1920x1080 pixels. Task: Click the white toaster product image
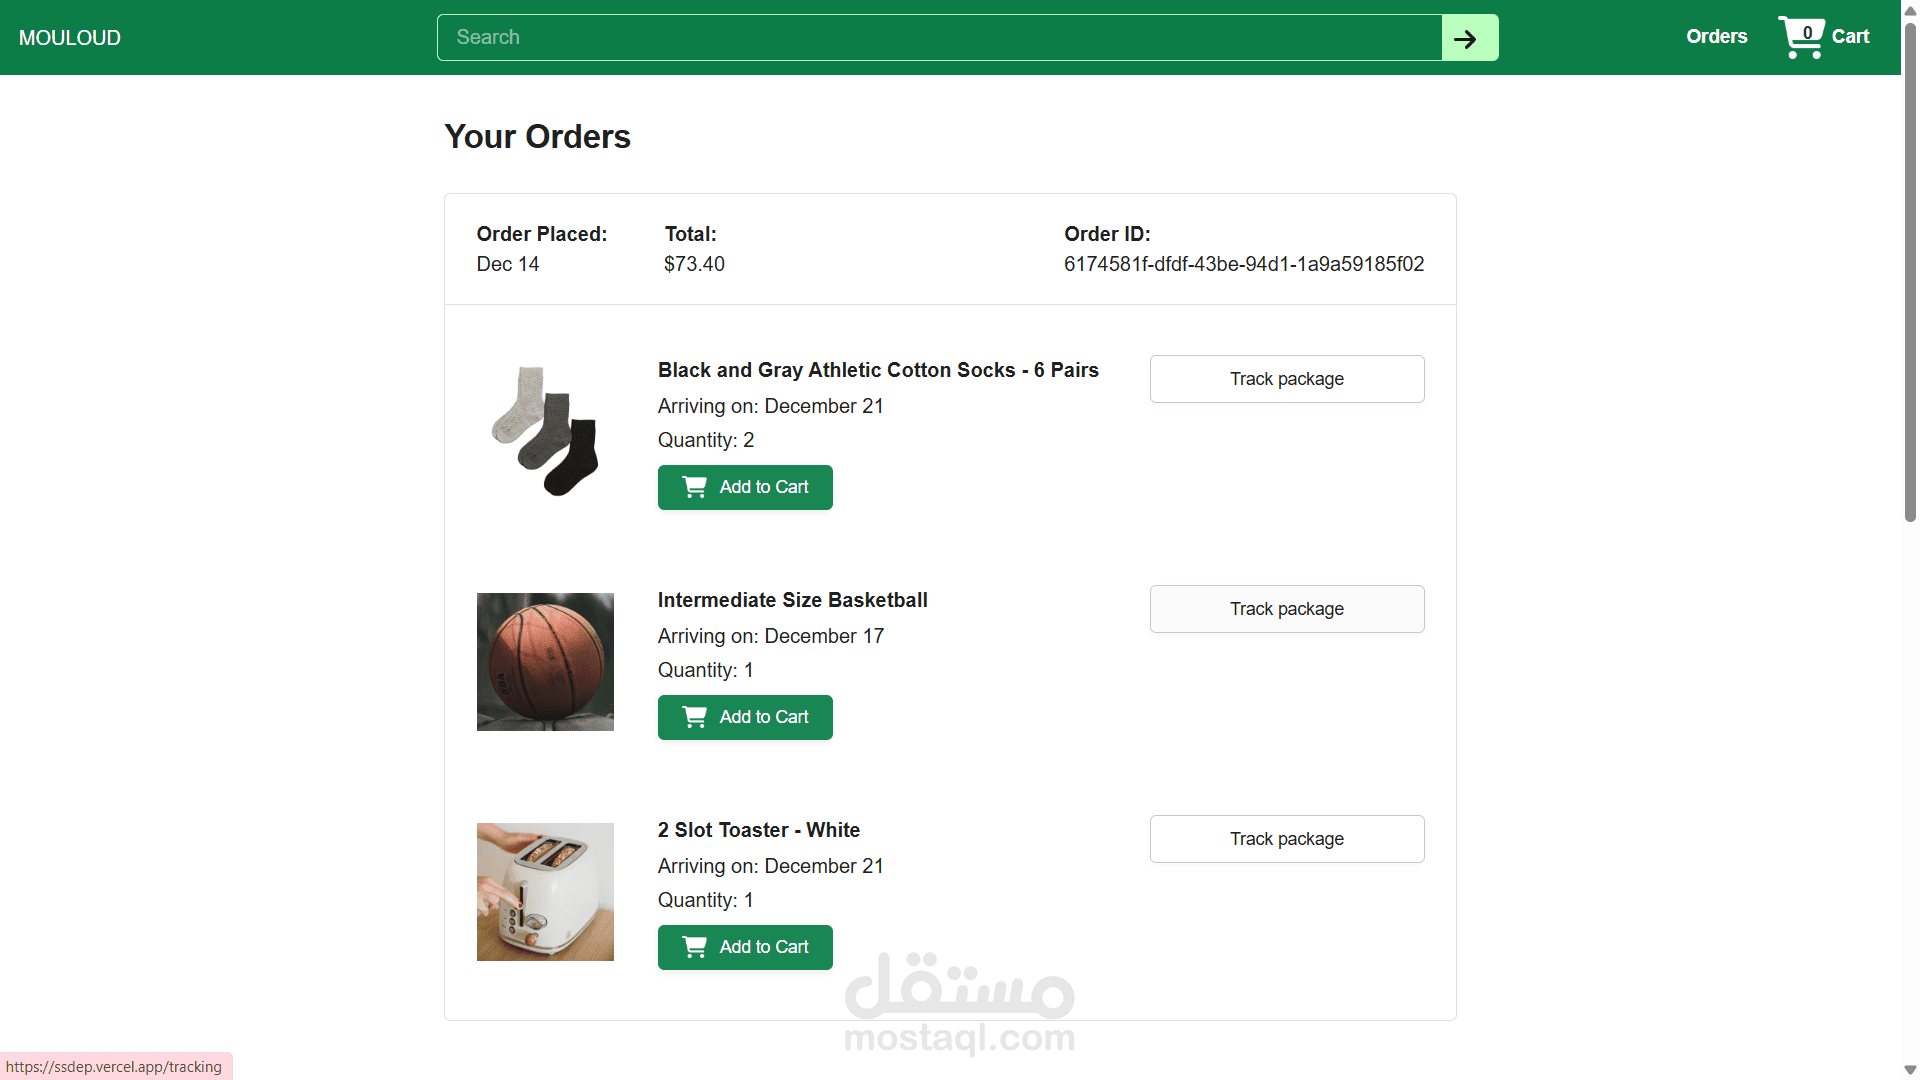[545, 891]
